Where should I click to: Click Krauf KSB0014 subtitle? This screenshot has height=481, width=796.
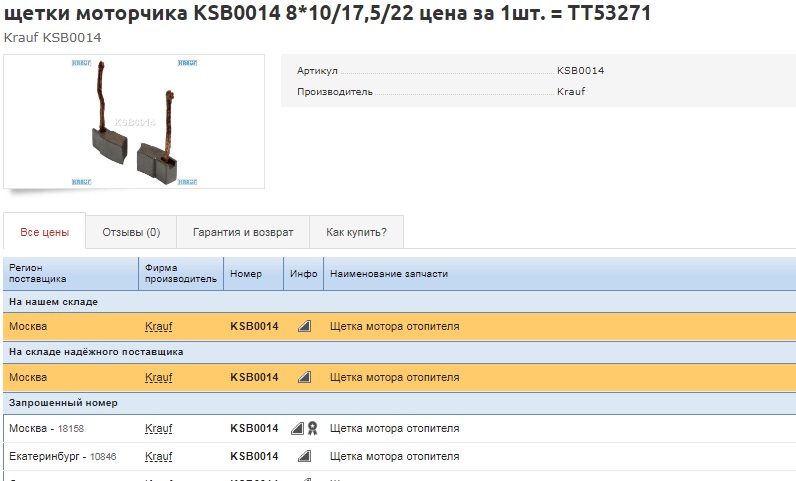pyautogui.click(x=52, y=38)
